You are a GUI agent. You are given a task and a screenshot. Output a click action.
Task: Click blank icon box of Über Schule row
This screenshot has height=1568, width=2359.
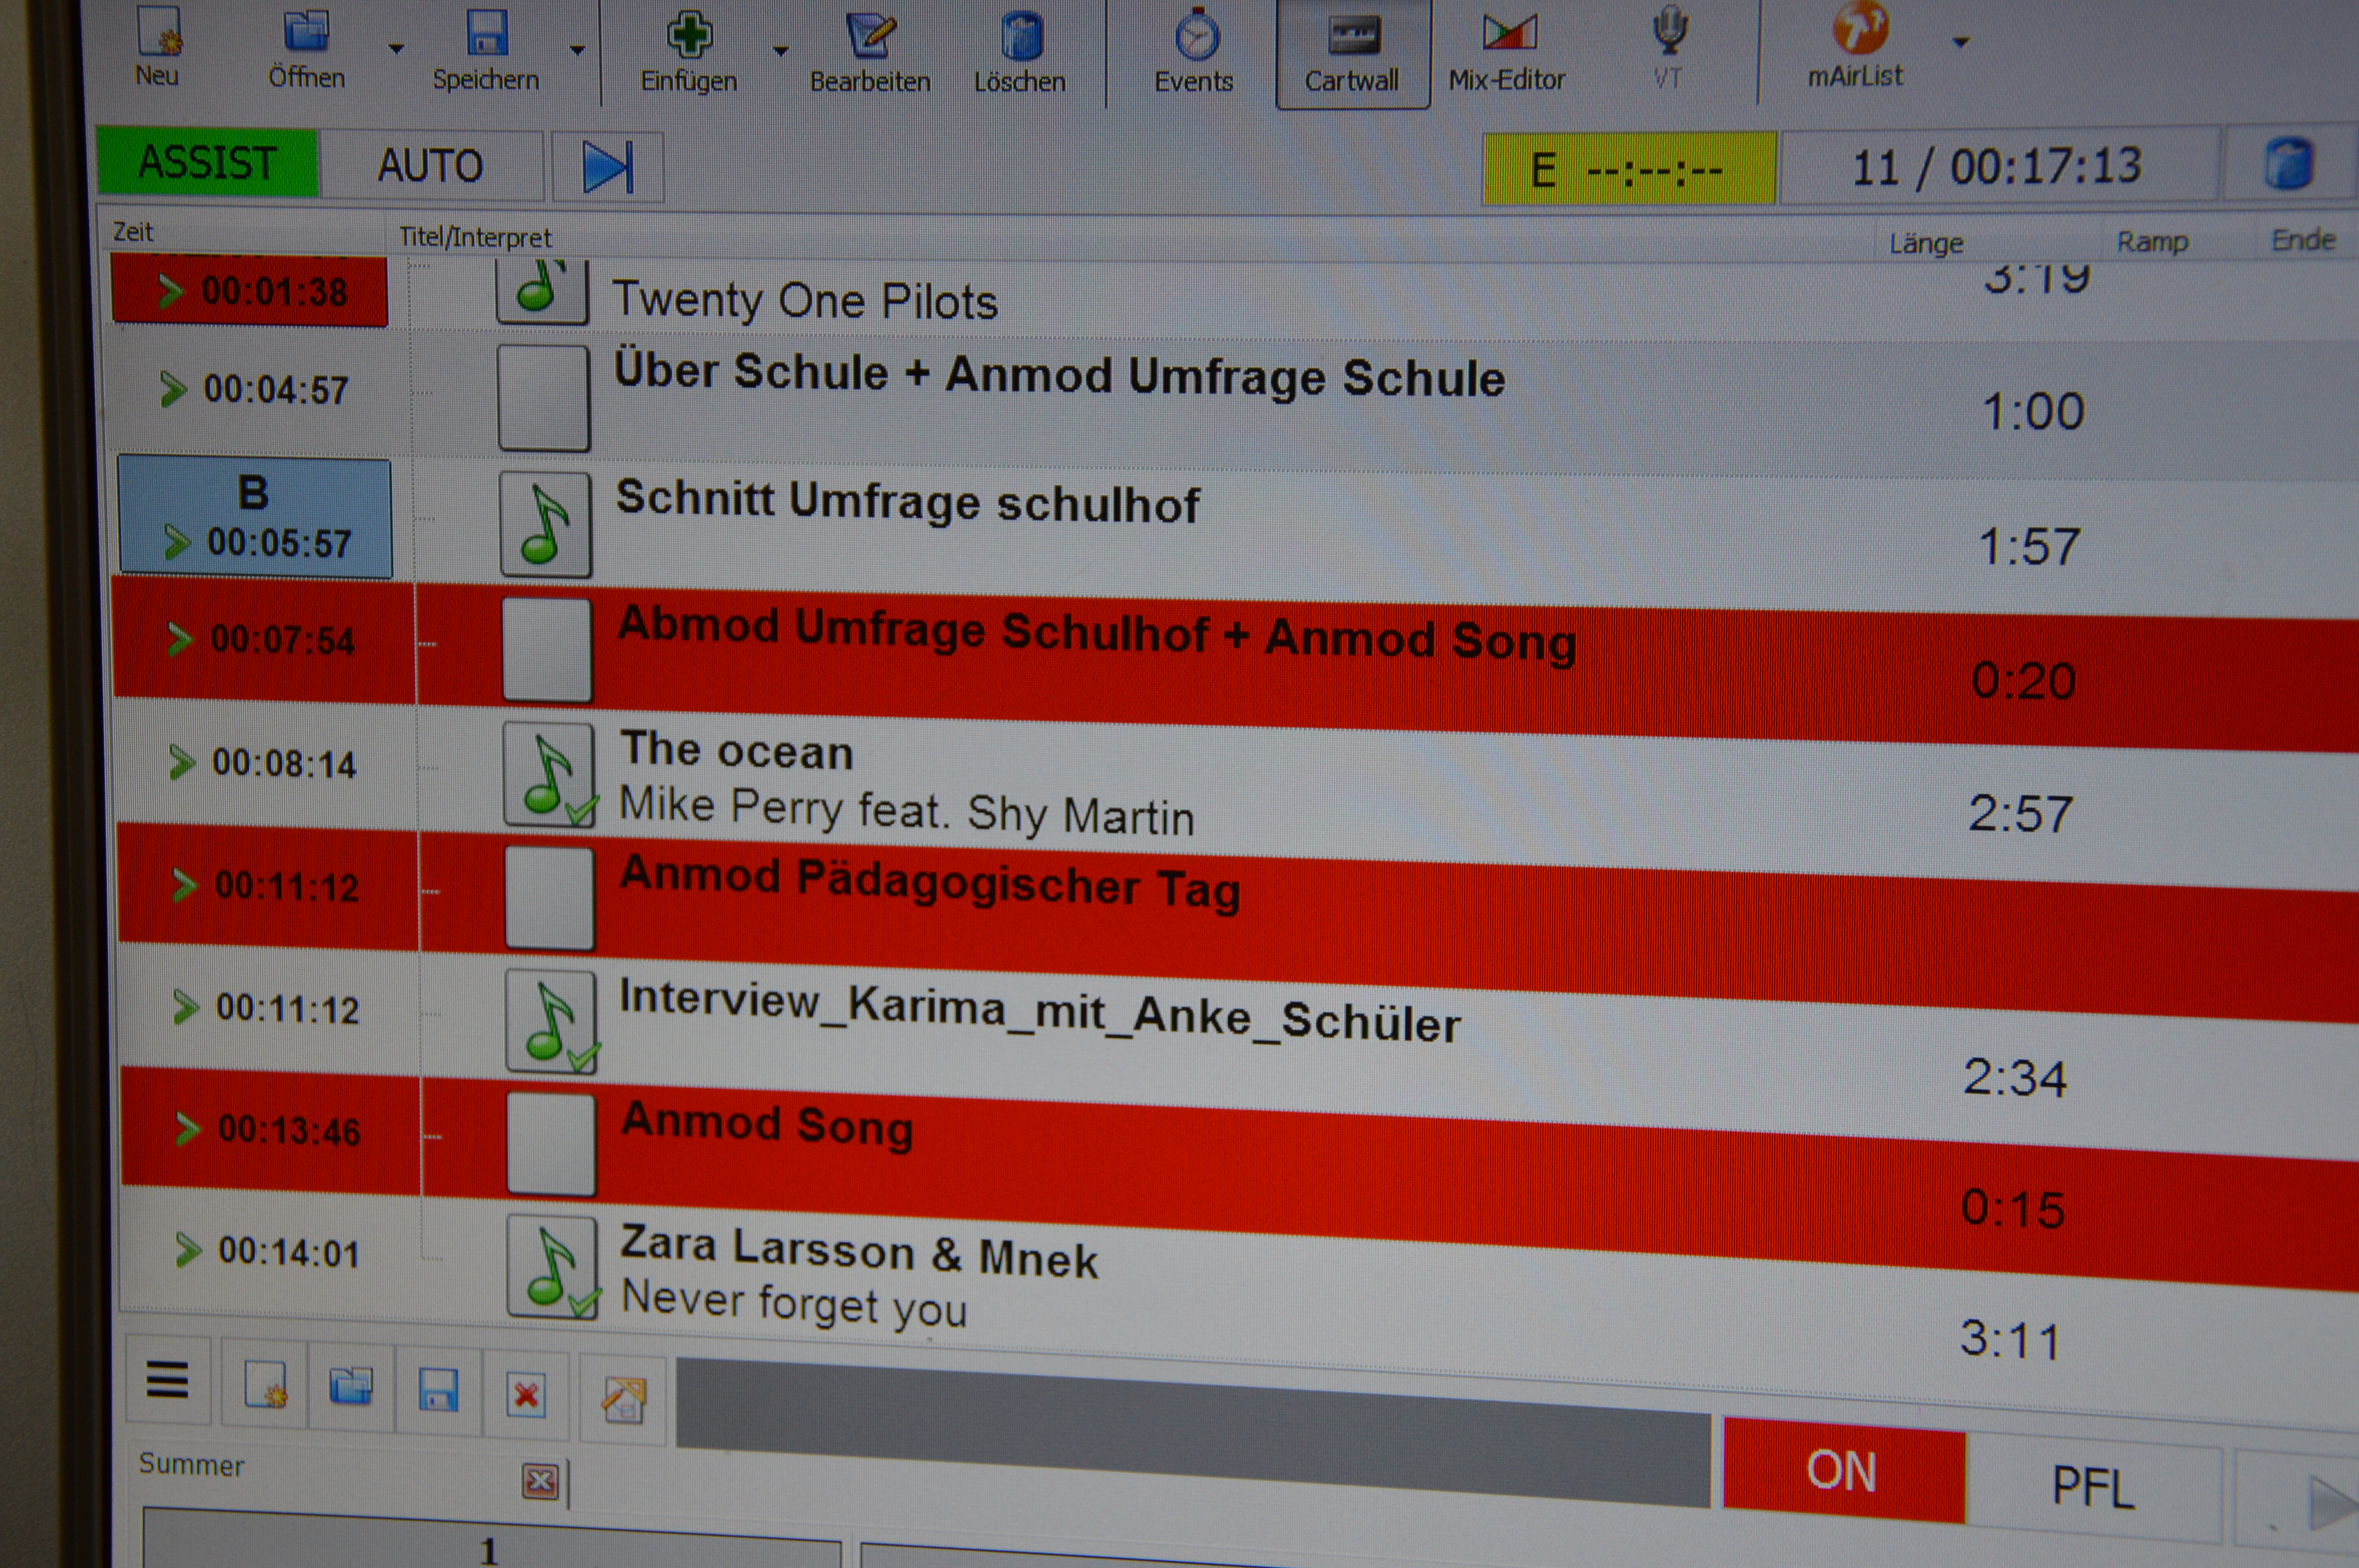pos(544,398)
